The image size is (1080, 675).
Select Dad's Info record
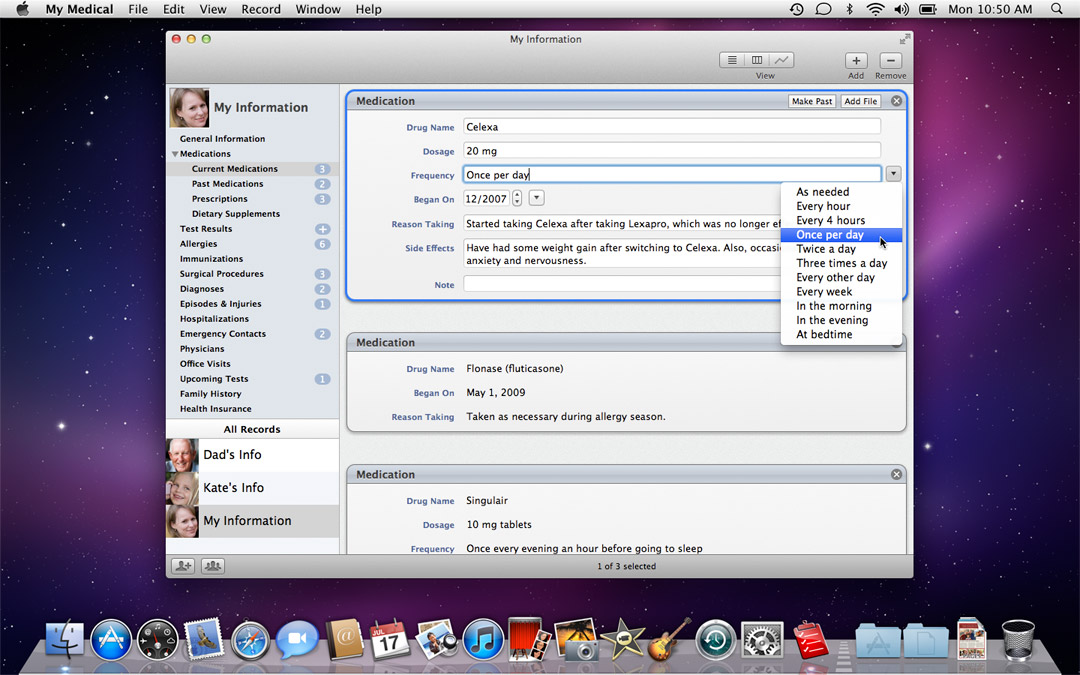click(x=232, y=455)
